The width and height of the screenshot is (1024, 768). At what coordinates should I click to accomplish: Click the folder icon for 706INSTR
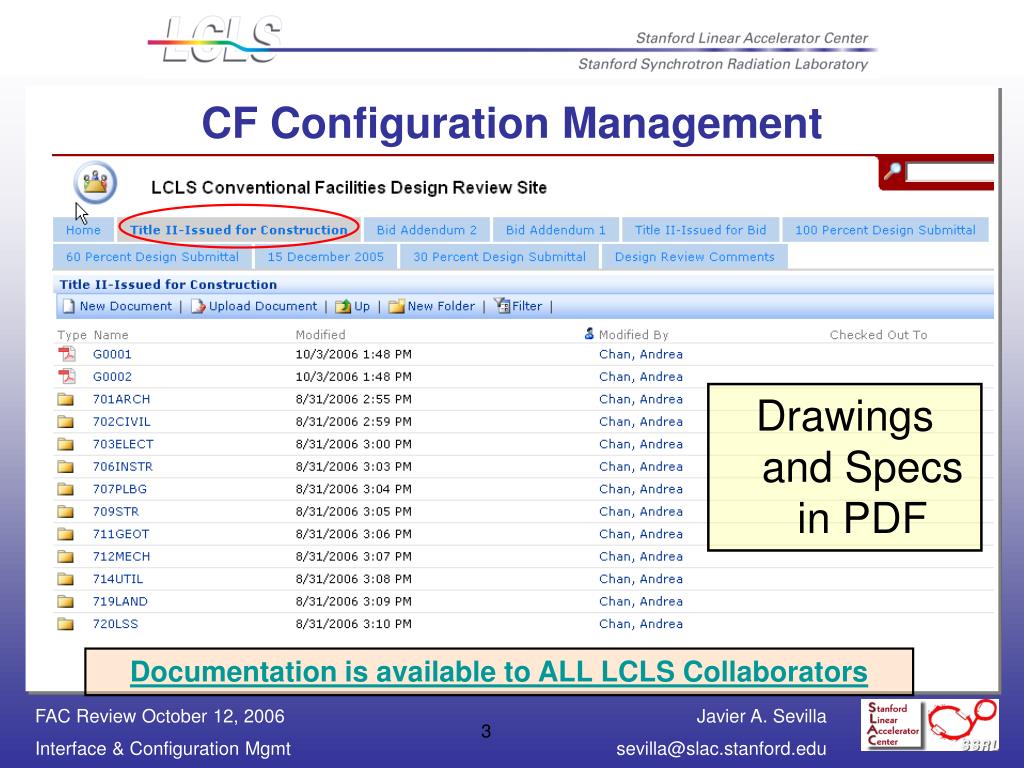(x=65, y=466)
